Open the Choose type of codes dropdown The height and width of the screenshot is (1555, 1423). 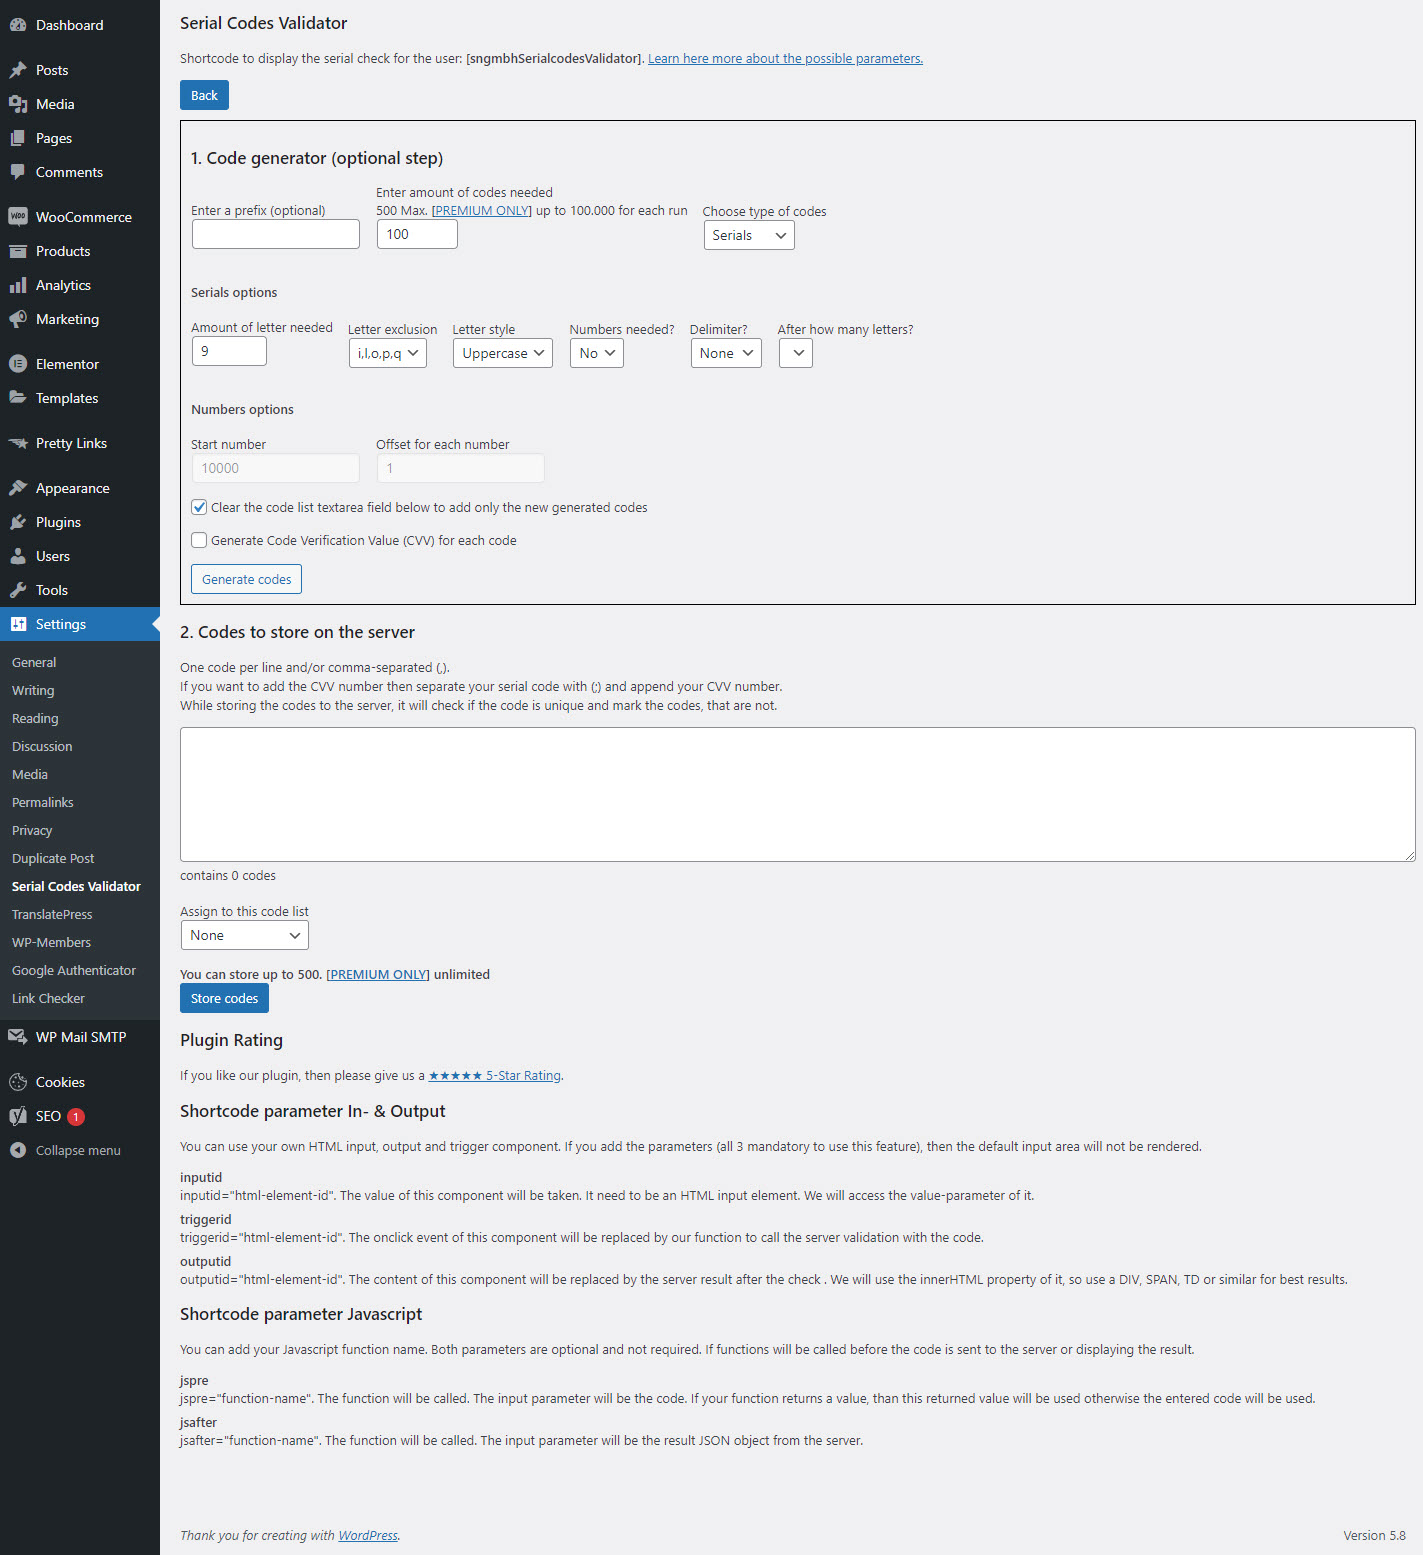748,236
